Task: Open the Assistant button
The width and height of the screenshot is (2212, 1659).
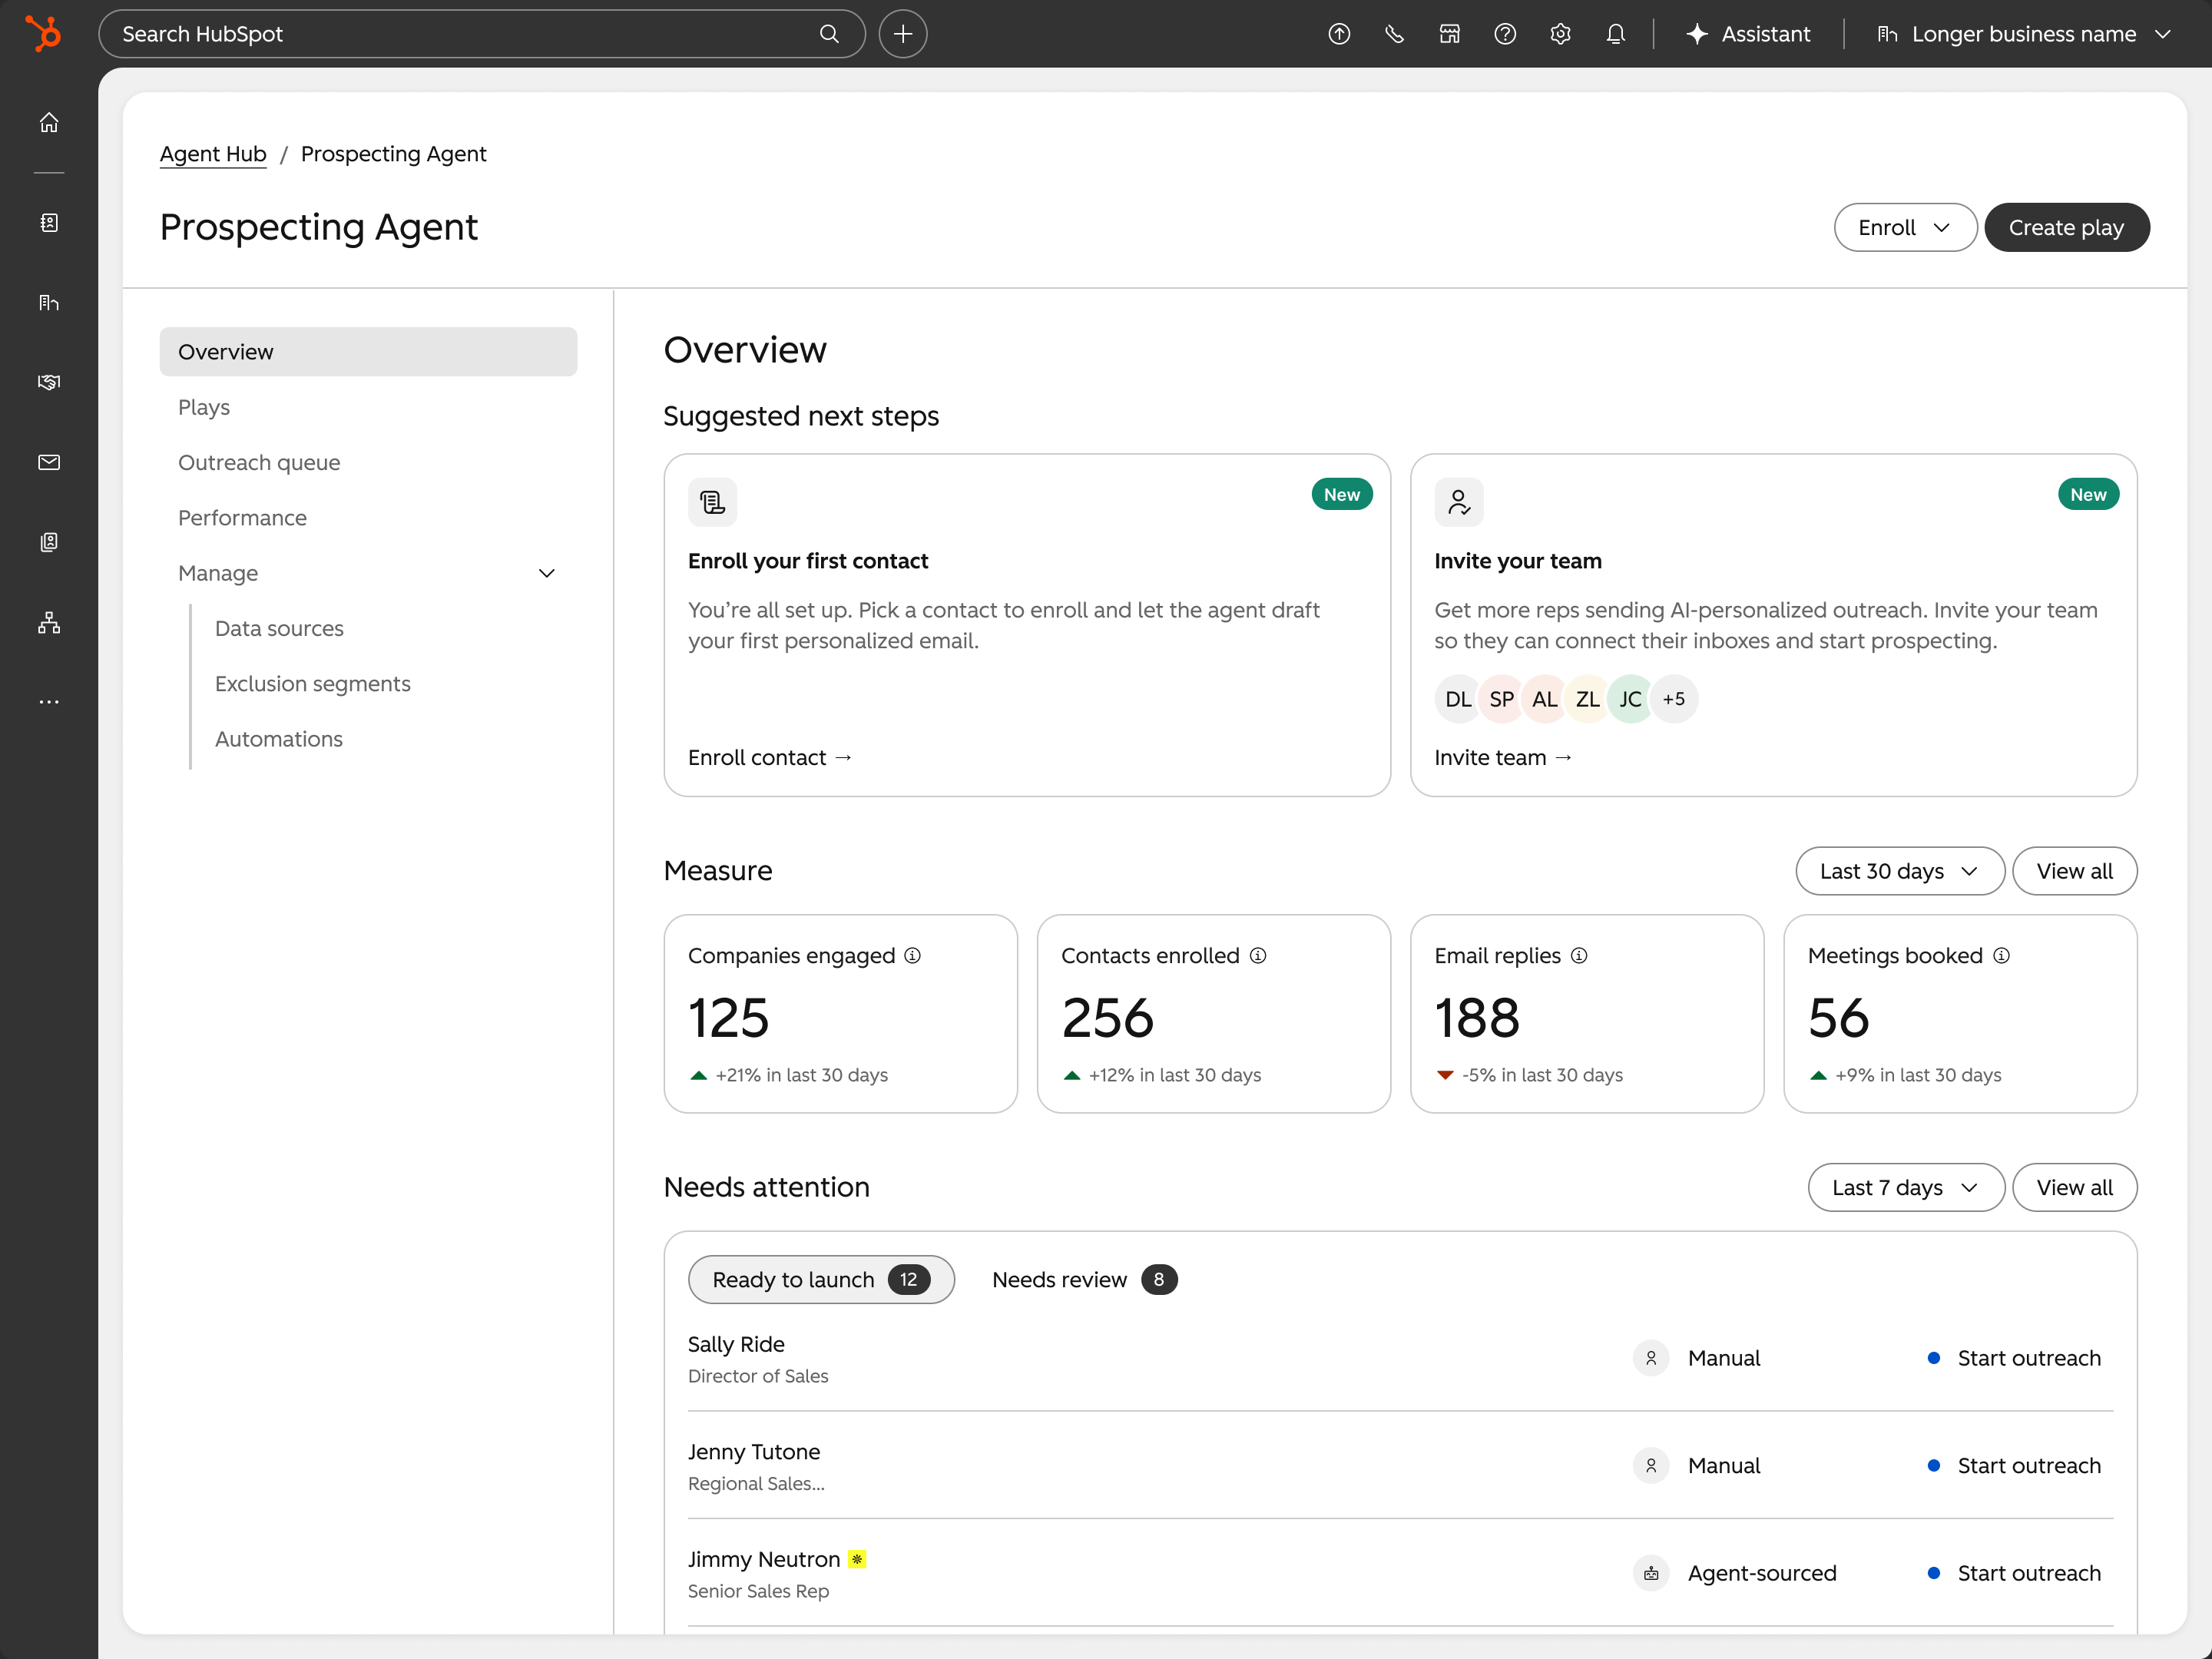Action: [x=1748, y=34]
